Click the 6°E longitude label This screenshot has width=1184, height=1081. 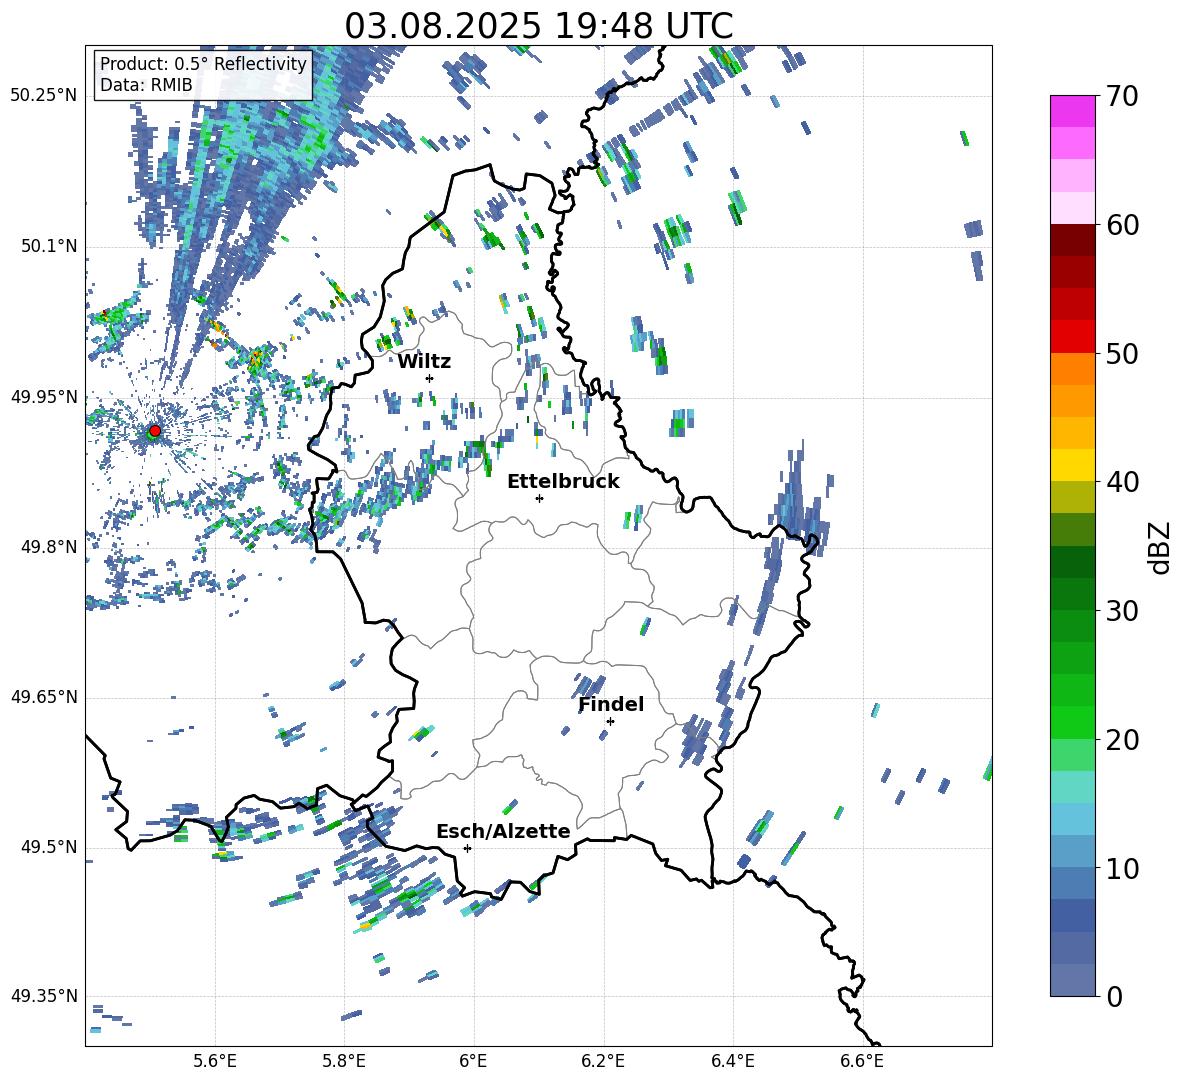pos(473,1062)
